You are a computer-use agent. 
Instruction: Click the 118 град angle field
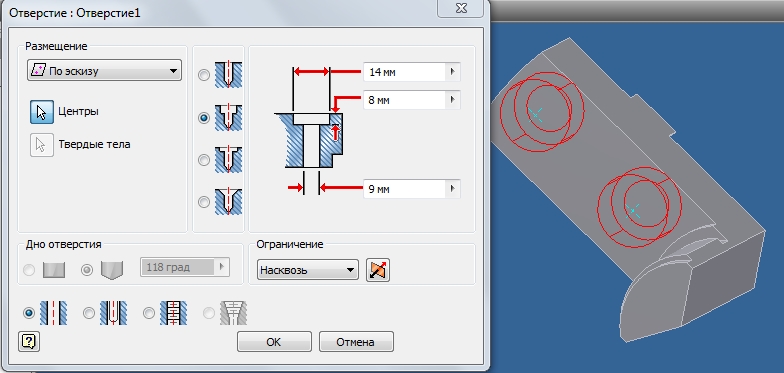coord(178,267)
